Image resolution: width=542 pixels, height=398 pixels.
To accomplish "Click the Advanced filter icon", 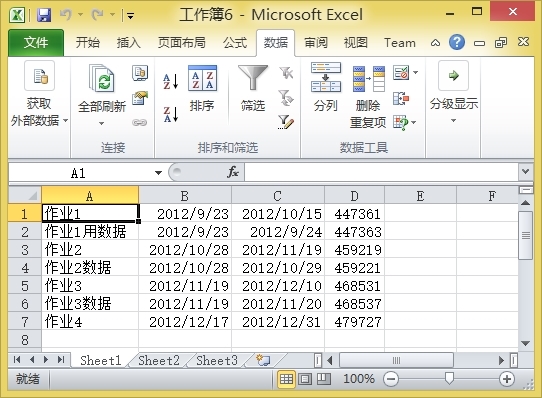I will tap(286, 122).
